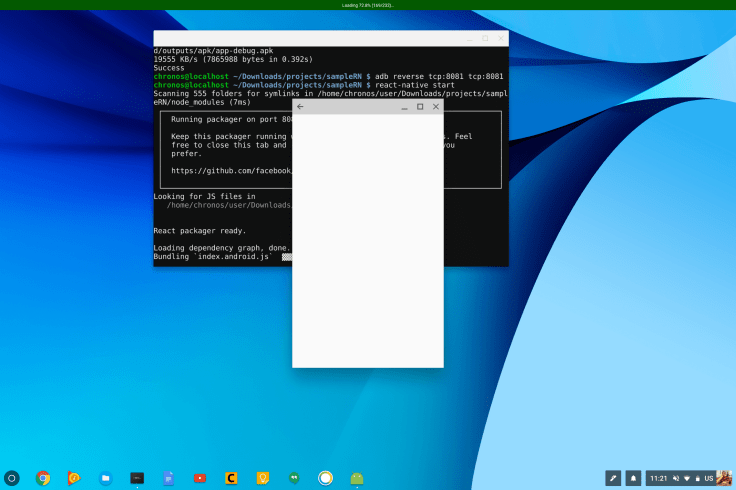Open the notifications bell
The width and height of the screenshot is (736, 490).
click(633, 478)
